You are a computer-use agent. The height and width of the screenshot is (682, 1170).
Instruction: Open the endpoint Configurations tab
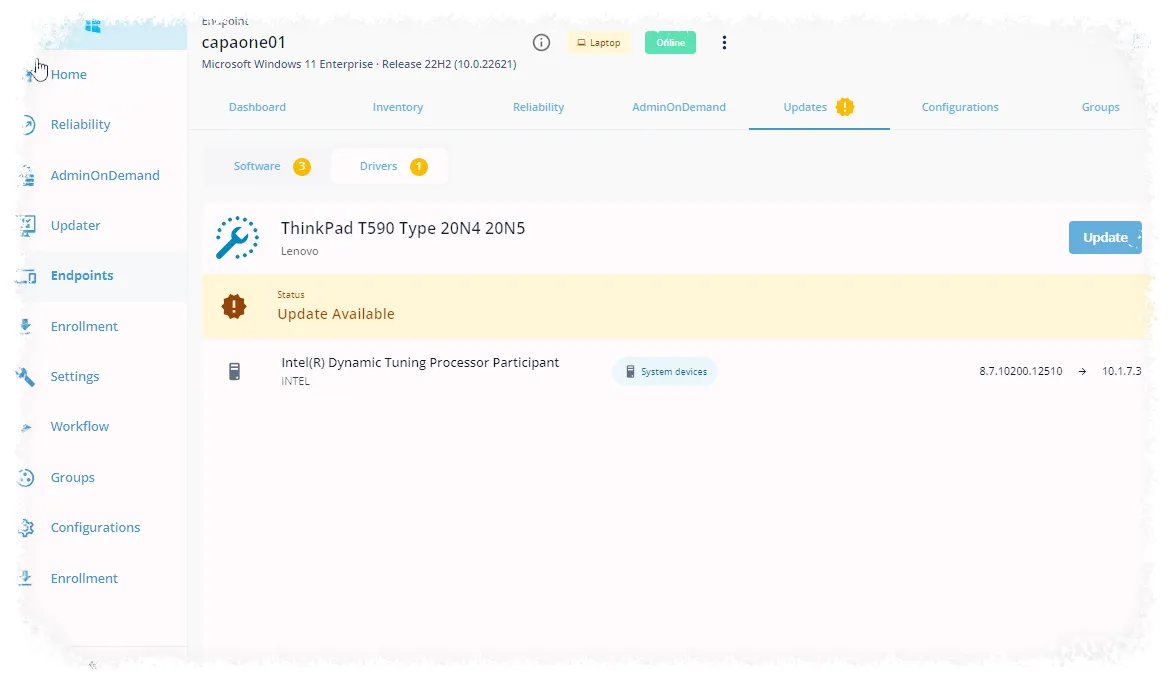point(960,107)
